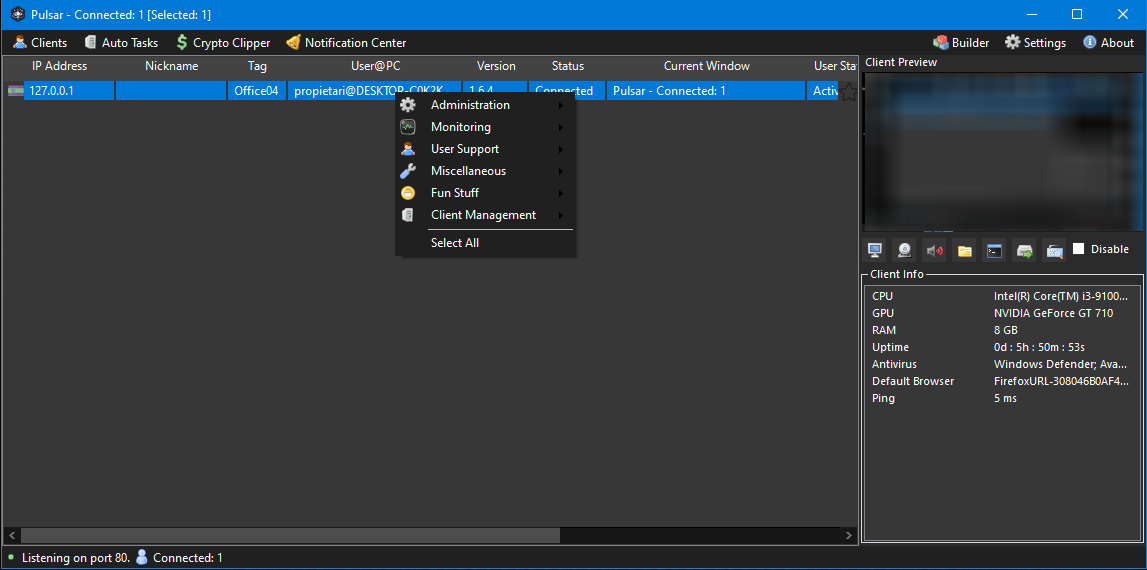
Task: Click the client flag icon for 127.0.0.1
Action: coord(15,91)
